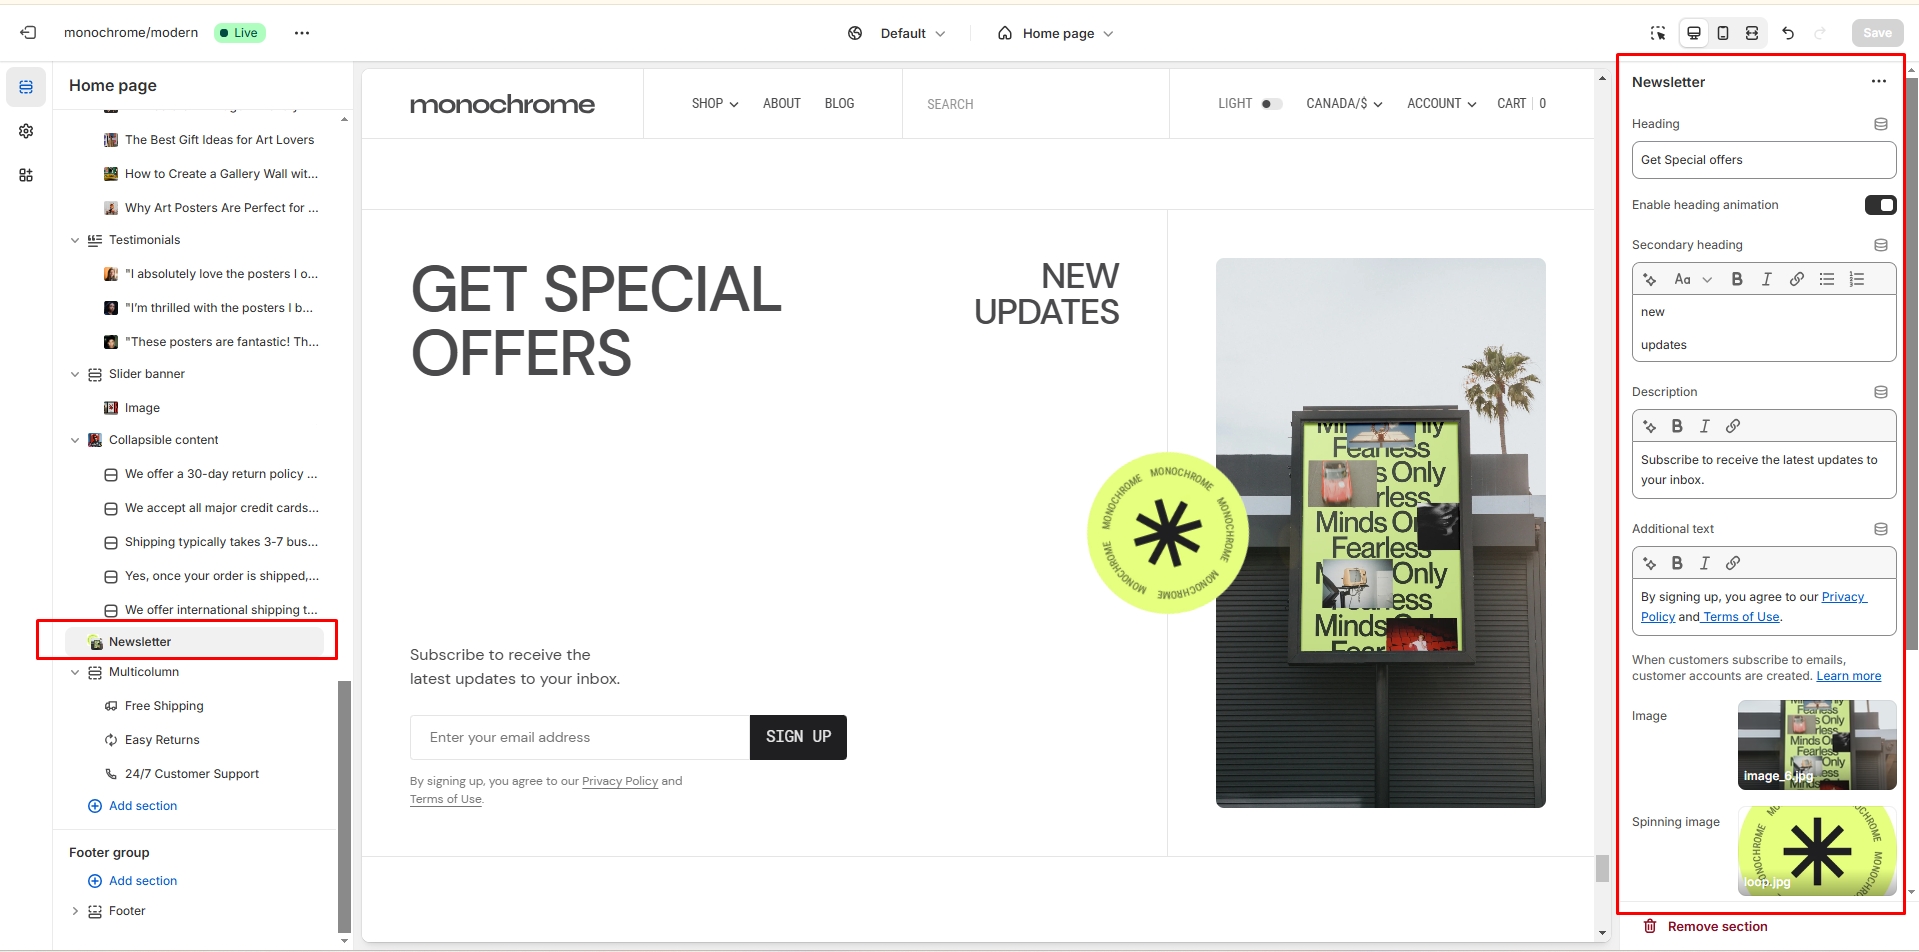Open the Home page template dropdown
The image size is (1919, 952).
[1056, 33]
